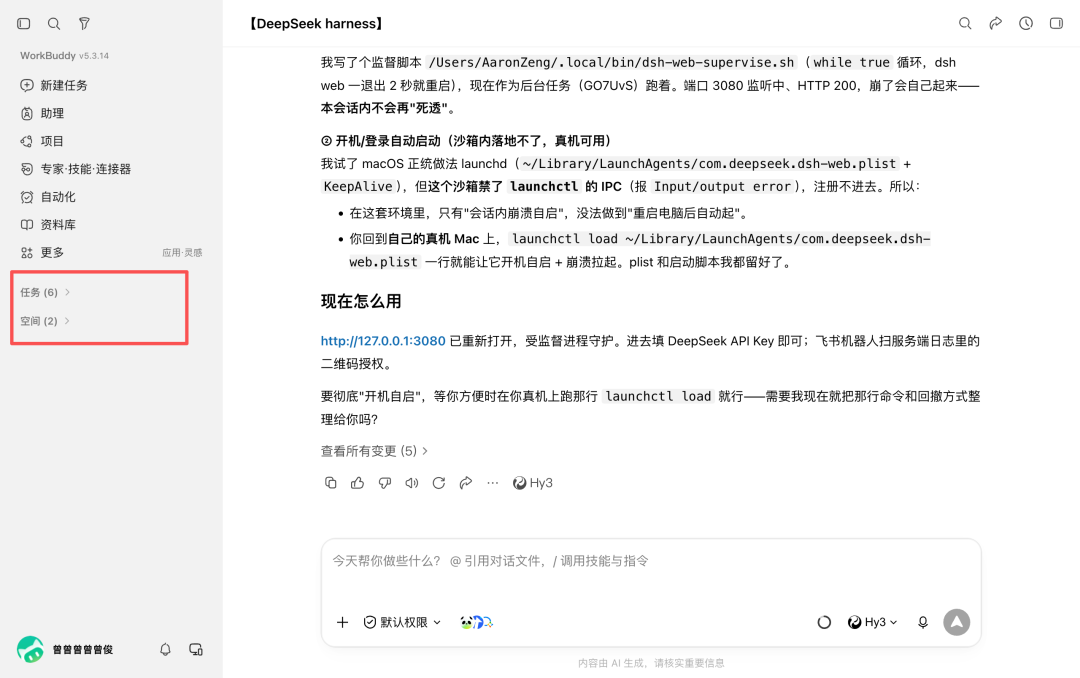
Task: Open 自动化 automation
Action: tap(48, 197)
